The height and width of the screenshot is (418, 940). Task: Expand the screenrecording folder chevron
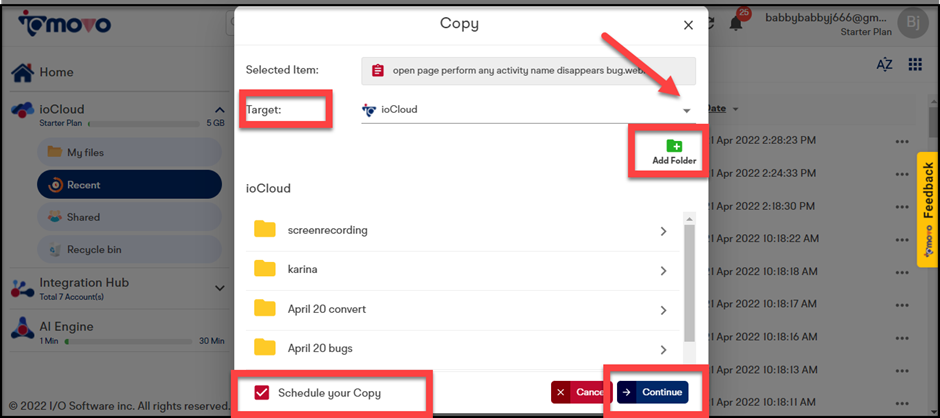pyautogui.click(x=663, y=231)
